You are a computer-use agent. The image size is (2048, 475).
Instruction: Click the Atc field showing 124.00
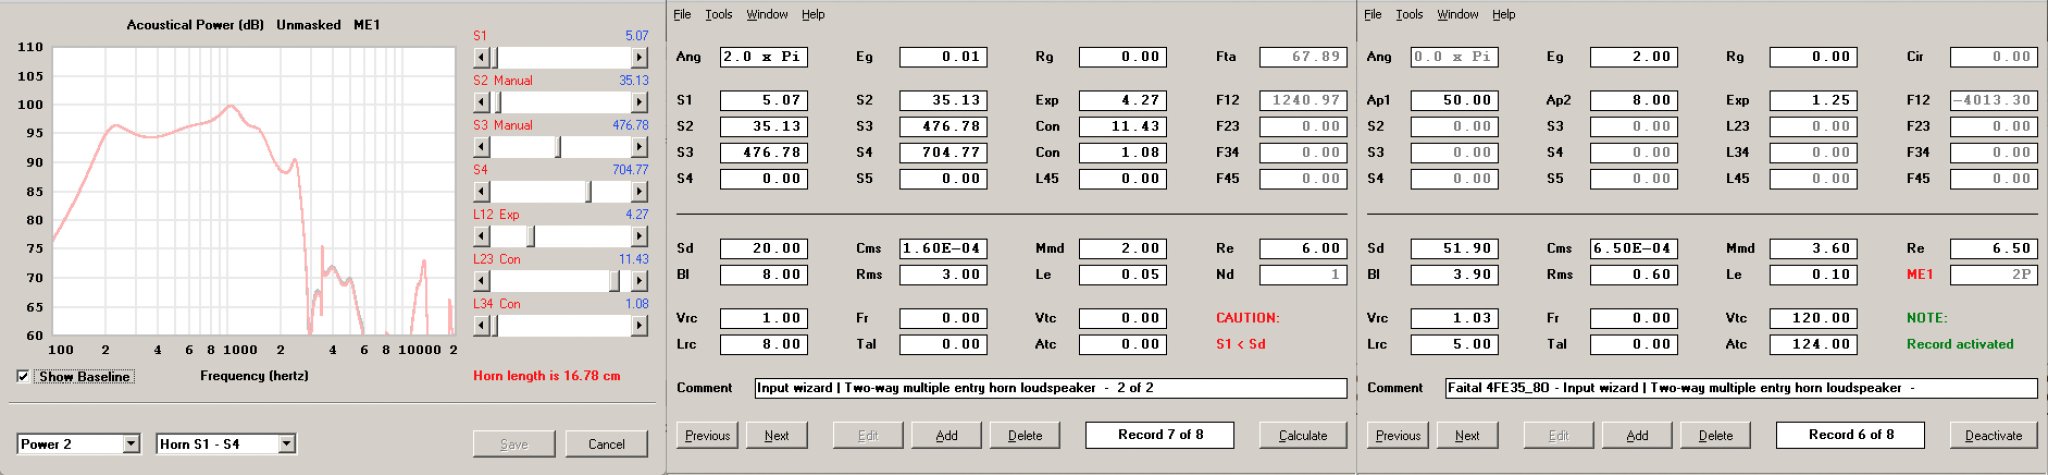(x=1814, y=344)
